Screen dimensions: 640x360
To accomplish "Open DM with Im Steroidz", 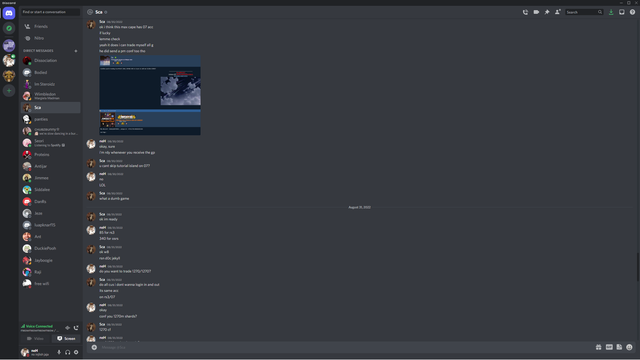I will coord(51,84).
